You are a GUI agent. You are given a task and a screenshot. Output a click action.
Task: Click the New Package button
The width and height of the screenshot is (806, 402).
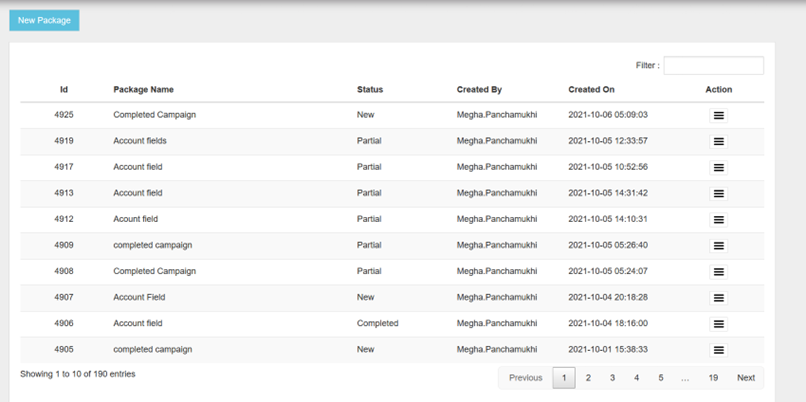pyautogui.click(x=44, y=20)
